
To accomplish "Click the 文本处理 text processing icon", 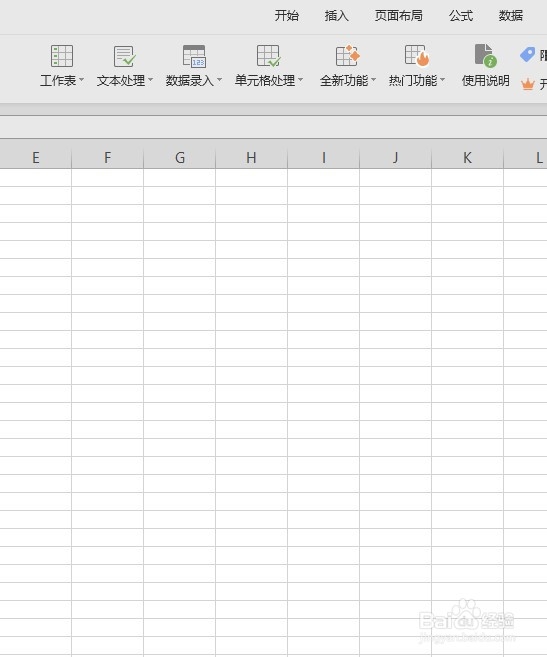I will (124, 56).
